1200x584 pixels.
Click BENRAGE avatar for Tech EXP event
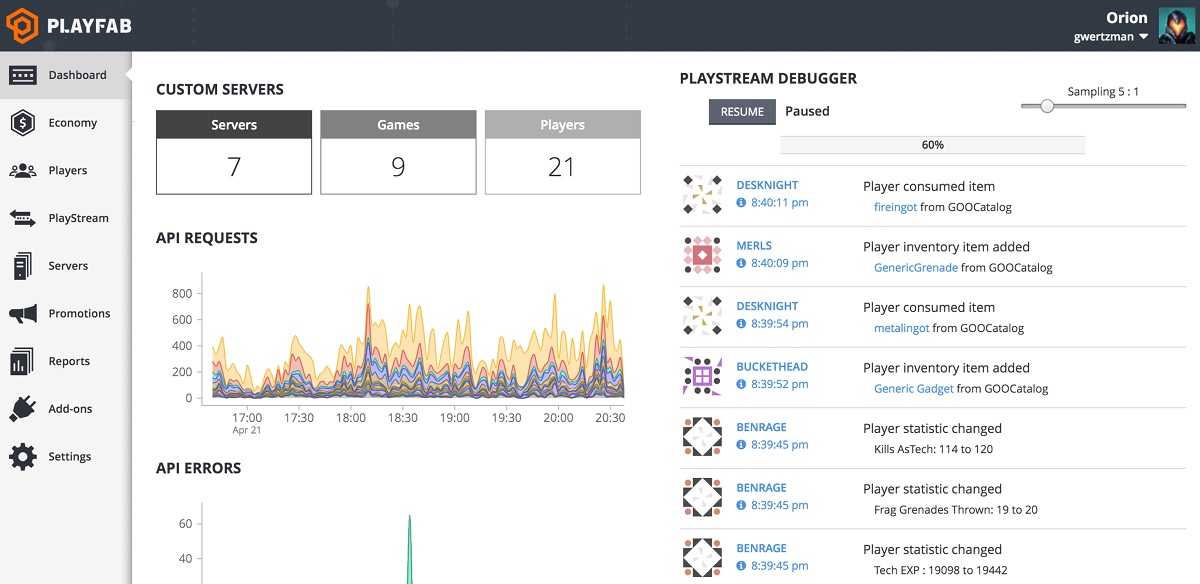[703, 557]
